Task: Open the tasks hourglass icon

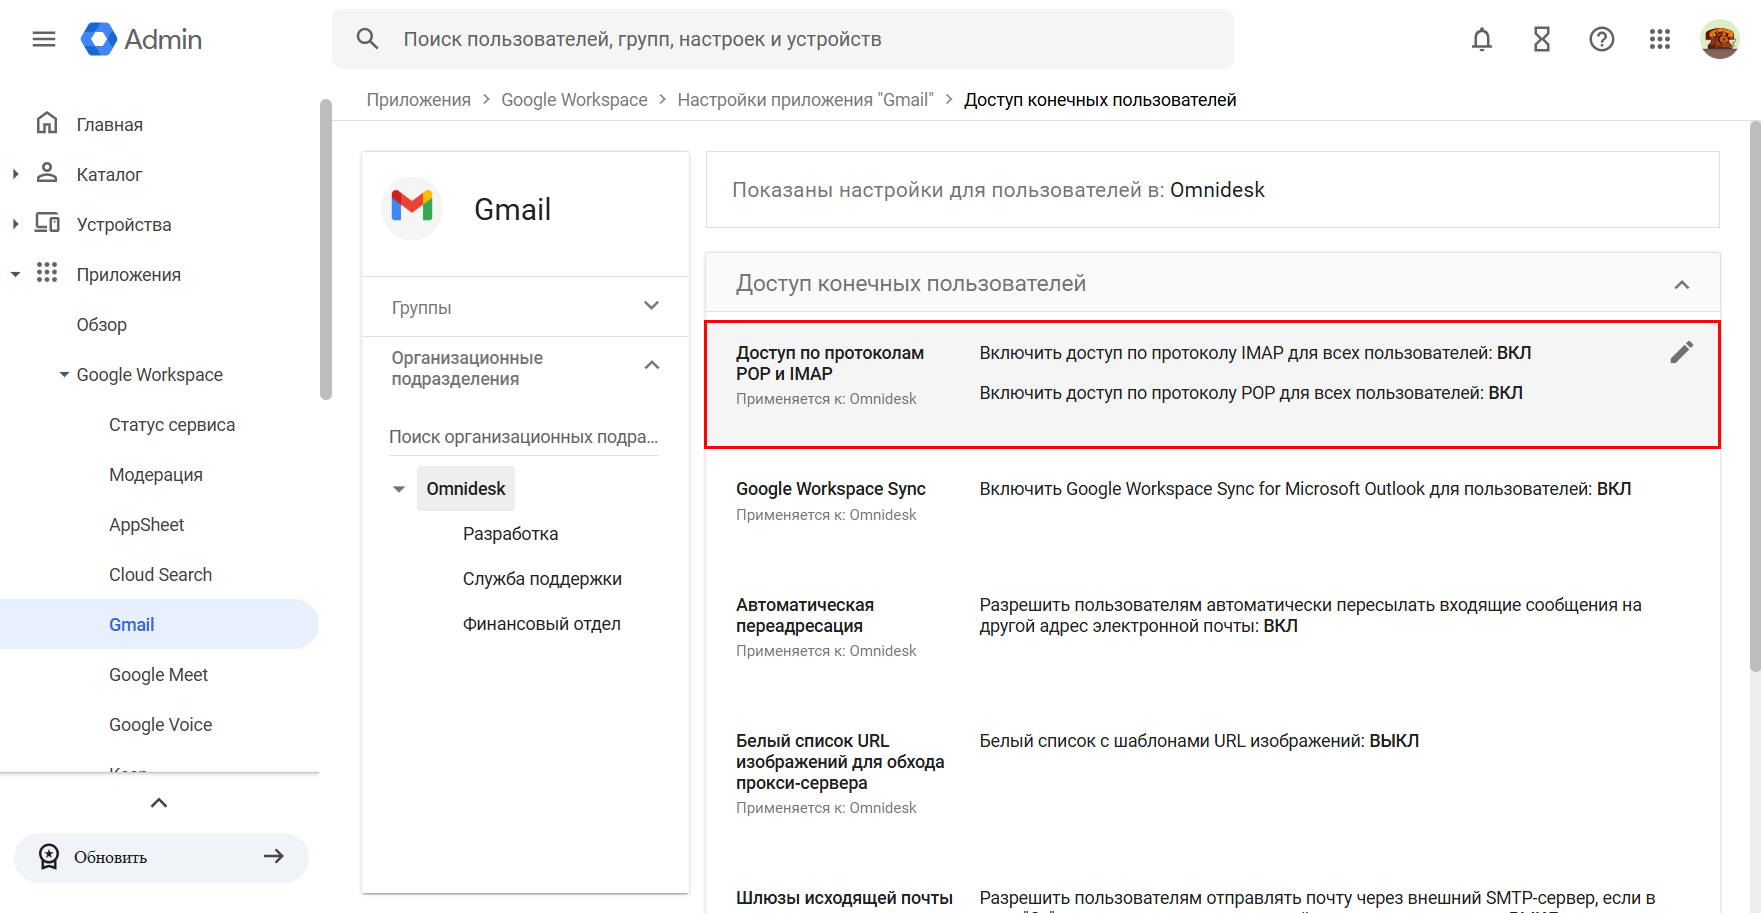Action: pyautogui.click(x=1541, y=39)
